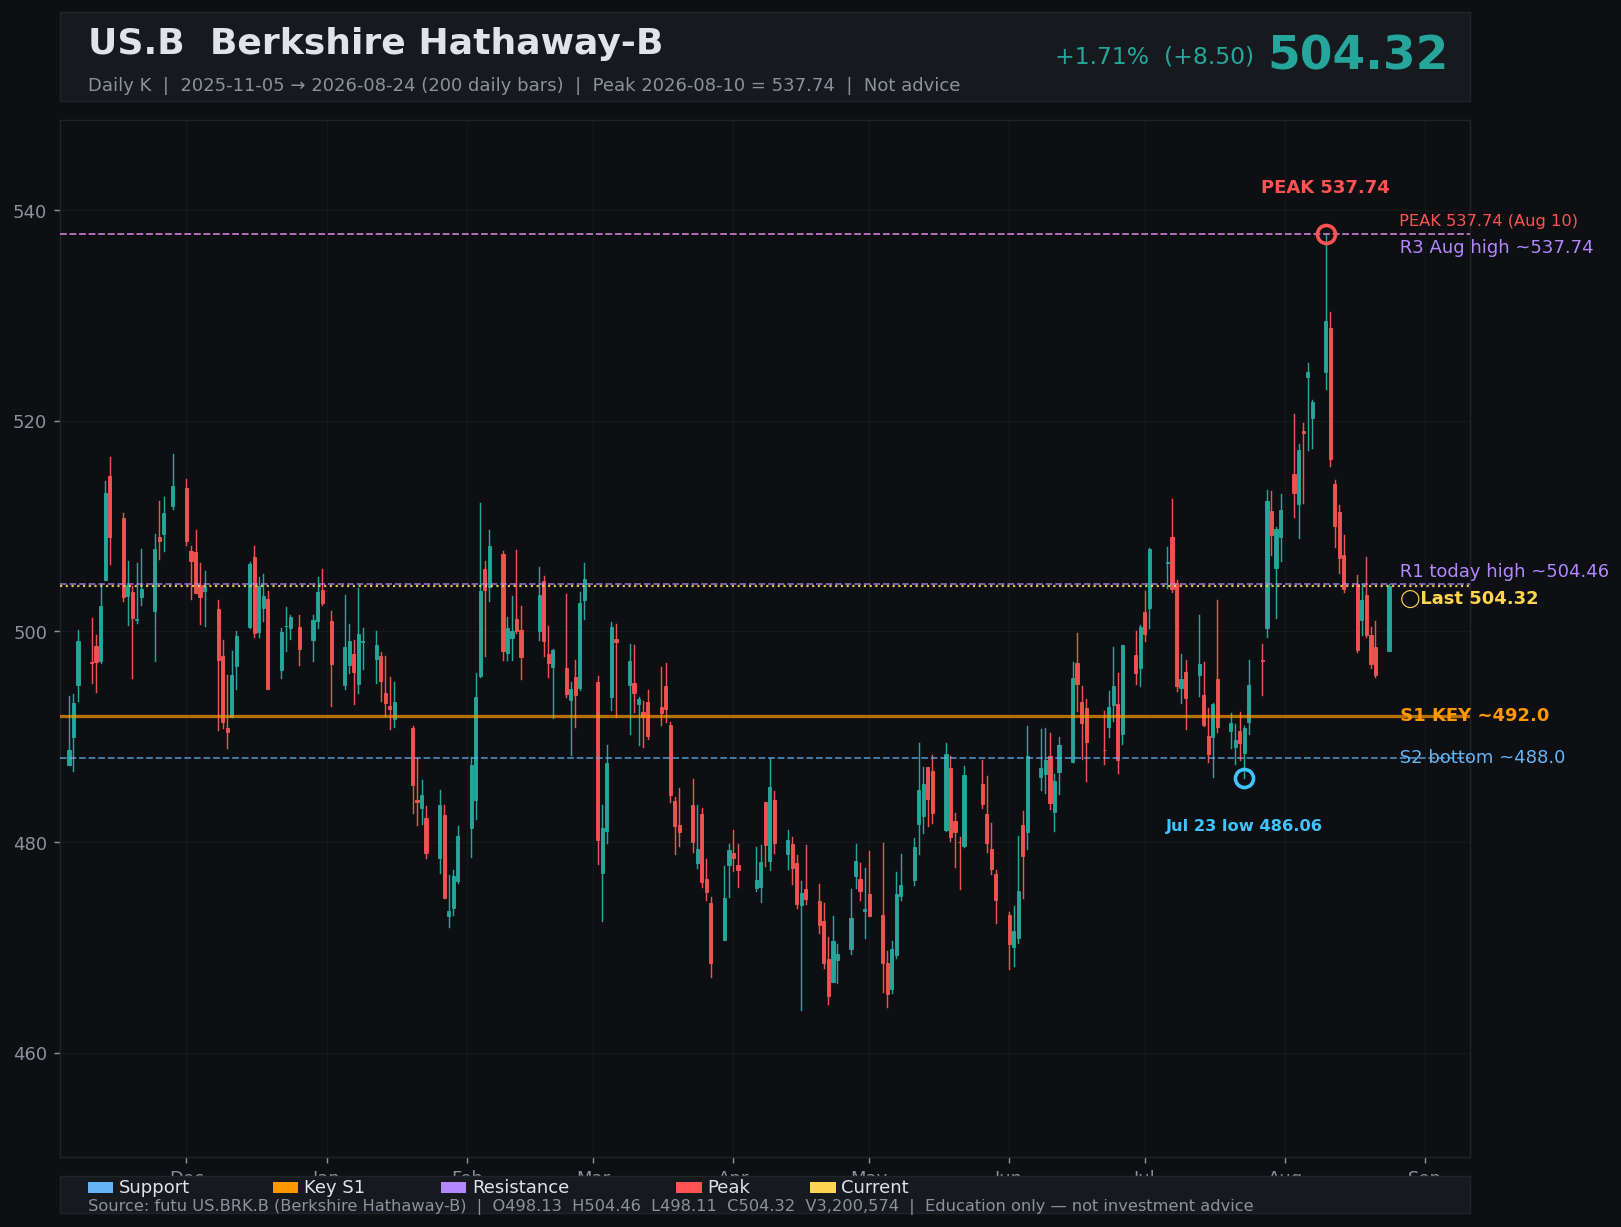
Task: Click the 'PEAK 537.74' bold annotation
Action: pyautogui.click(x=1325, y=187)
